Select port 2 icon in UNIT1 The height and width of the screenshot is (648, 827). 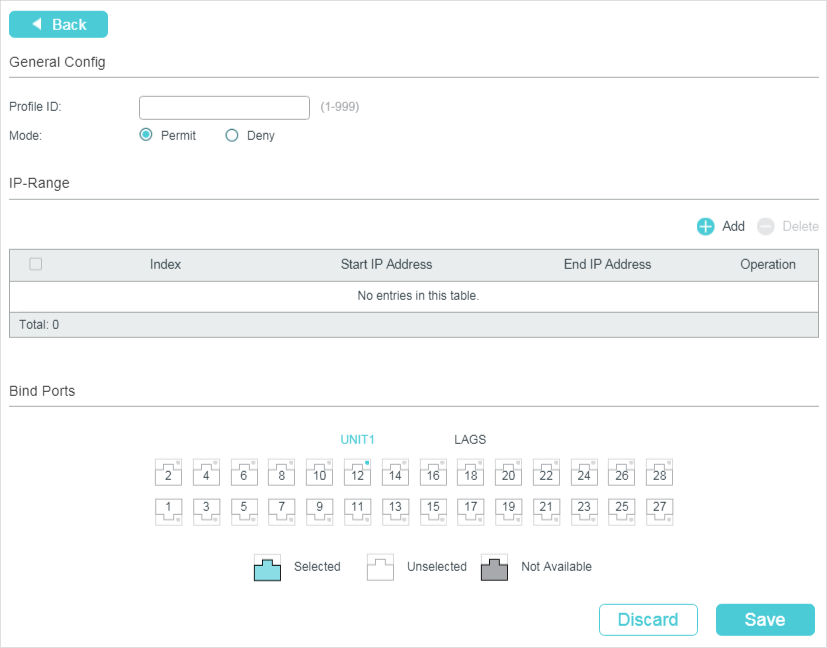pos(168,472)
